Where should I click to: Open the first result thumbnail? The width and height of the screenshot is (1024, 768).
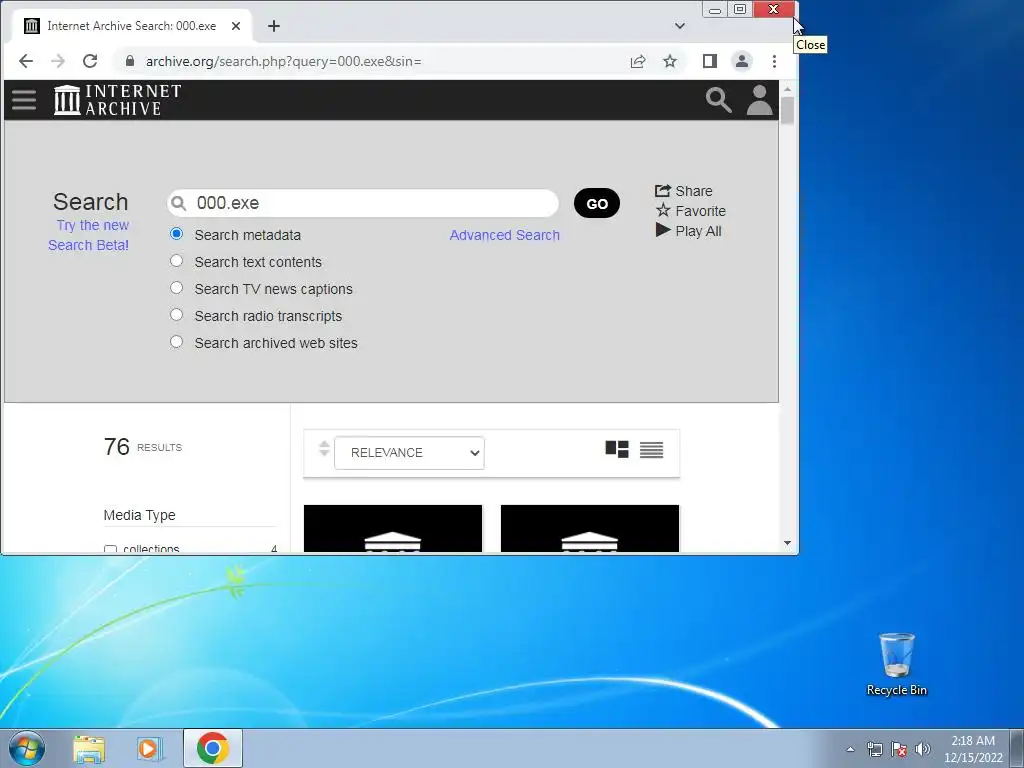[x=392, y=528]
